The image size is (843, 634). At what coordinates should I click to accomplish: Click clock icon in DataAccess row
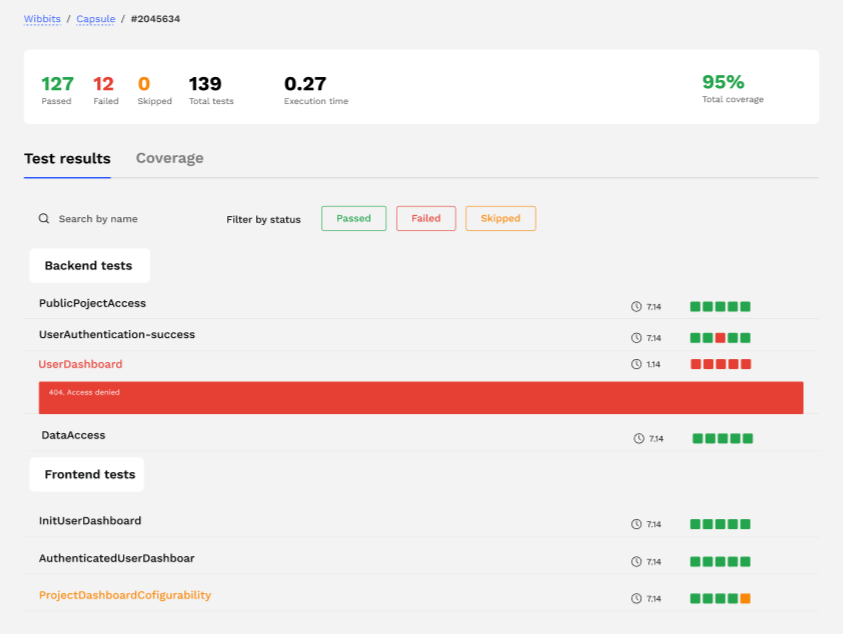639,438
